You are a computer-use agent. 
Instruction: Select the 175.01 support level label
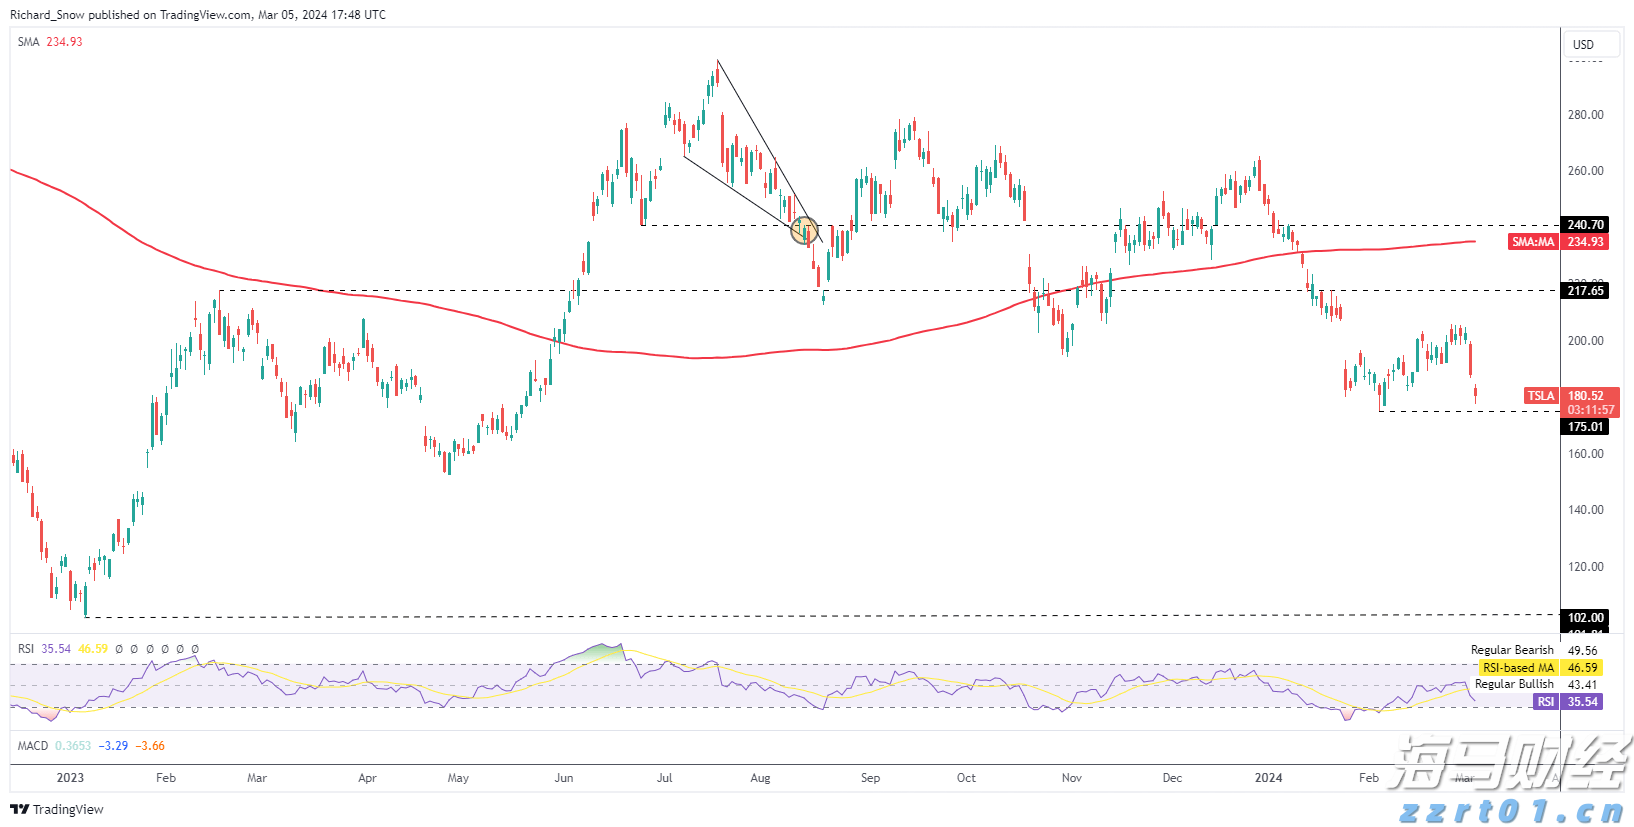click(1585, 427)
